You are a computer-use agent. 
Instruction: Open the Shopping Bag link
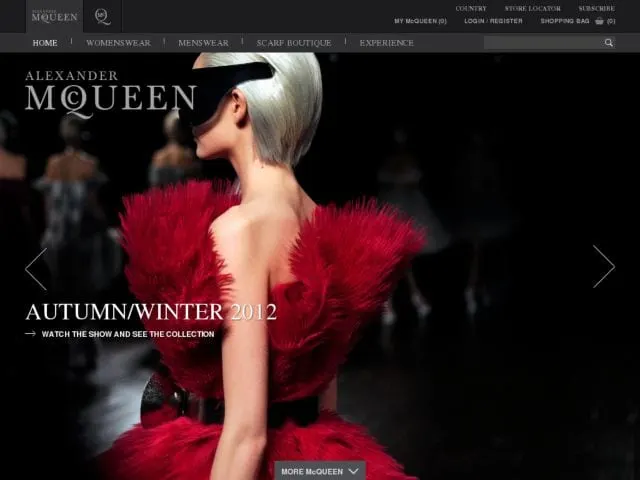[x=565, y=21]
